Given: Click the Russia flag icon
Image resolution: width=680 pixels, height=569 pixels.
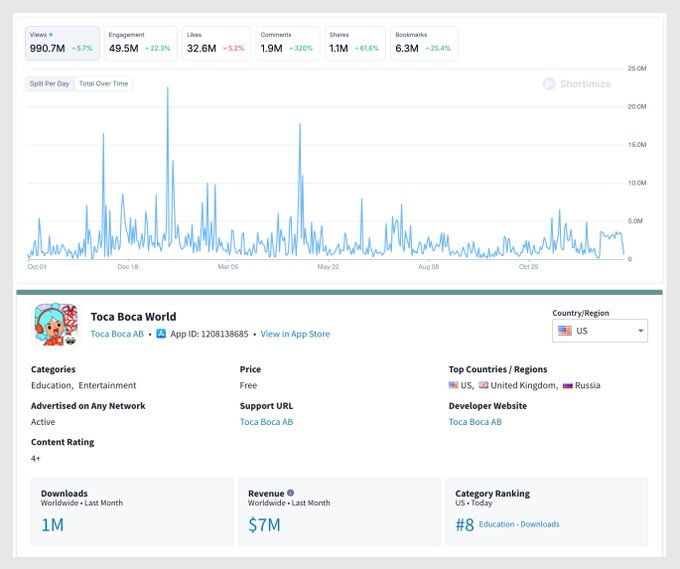Looking at the screenshot, I should point(567,385).
